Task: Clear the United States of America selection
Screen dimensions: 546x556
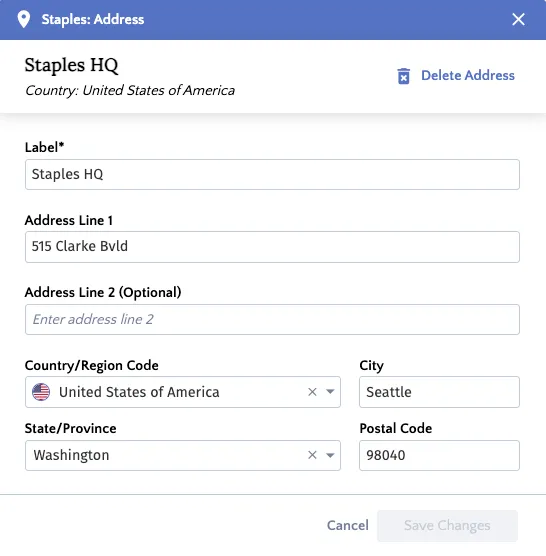Action: pyautogui.click(x=312, y=392)
